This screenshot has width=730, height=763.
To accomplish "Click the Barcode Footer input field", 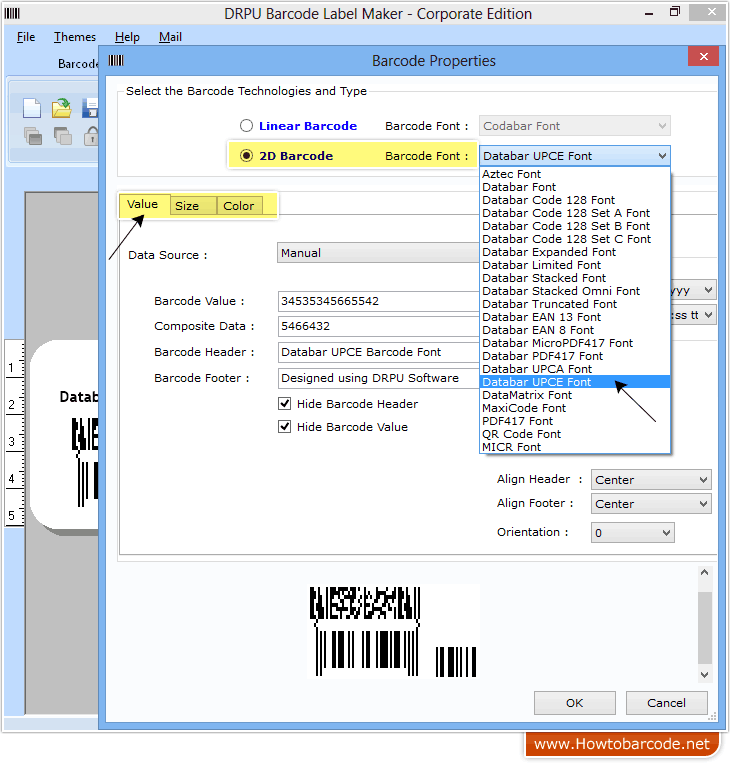I will pos(379,378).
